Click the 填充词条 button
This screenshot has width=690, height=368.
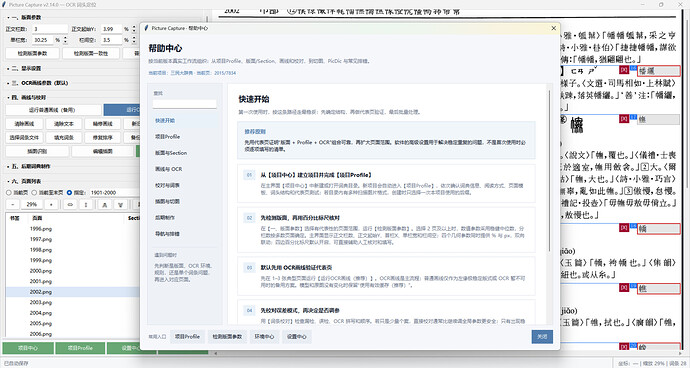point(64,138)
